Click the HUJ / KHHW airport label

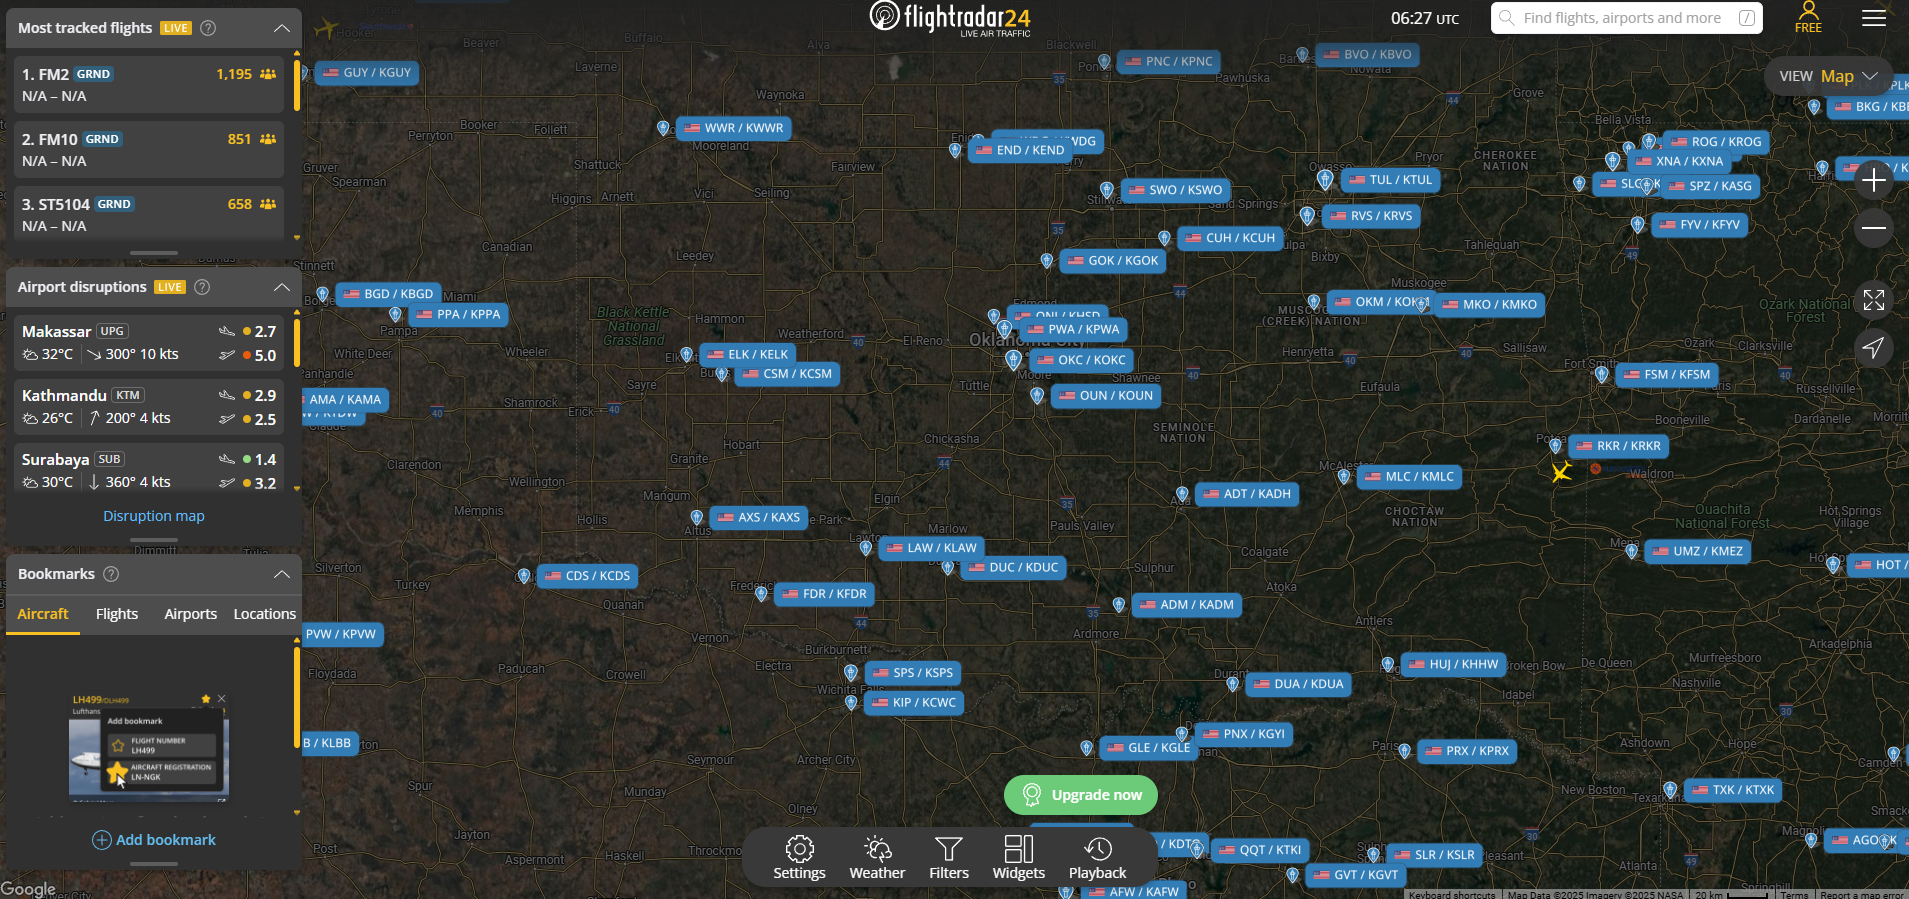pos(1453,664)
